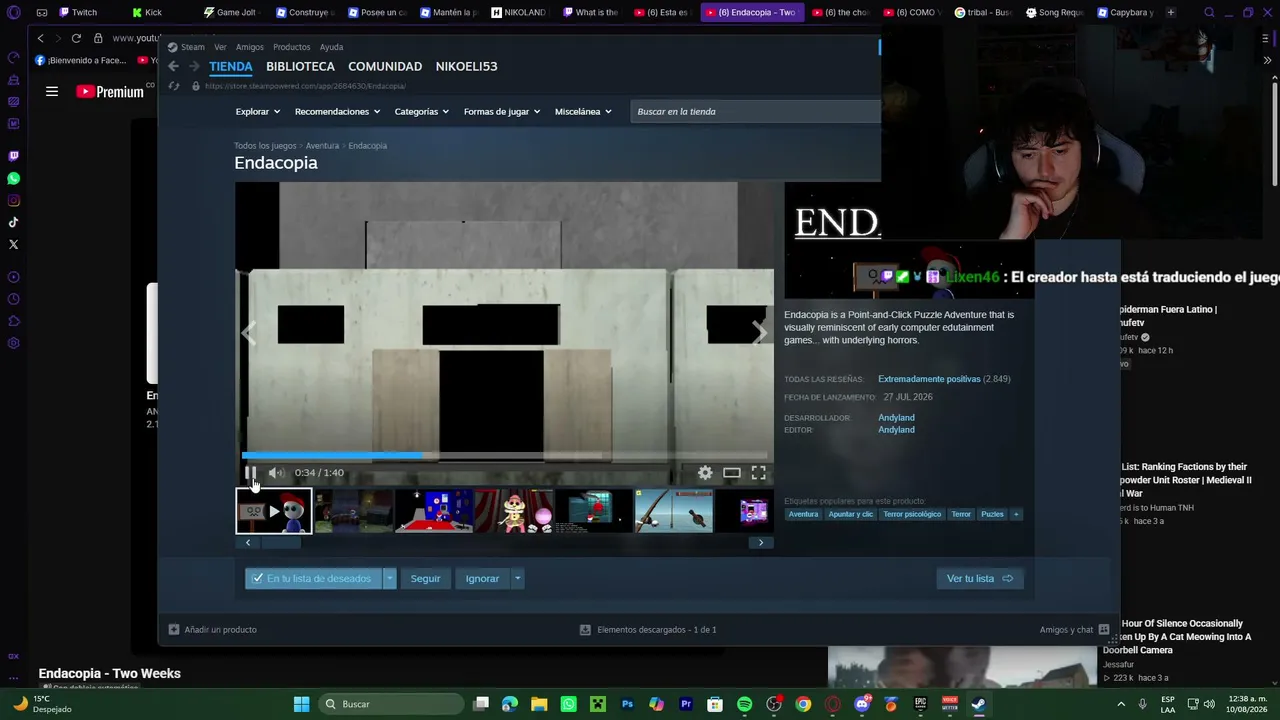
Task: Focus the 'Buscar en la tienda' search field
Action: coord(756,112)
